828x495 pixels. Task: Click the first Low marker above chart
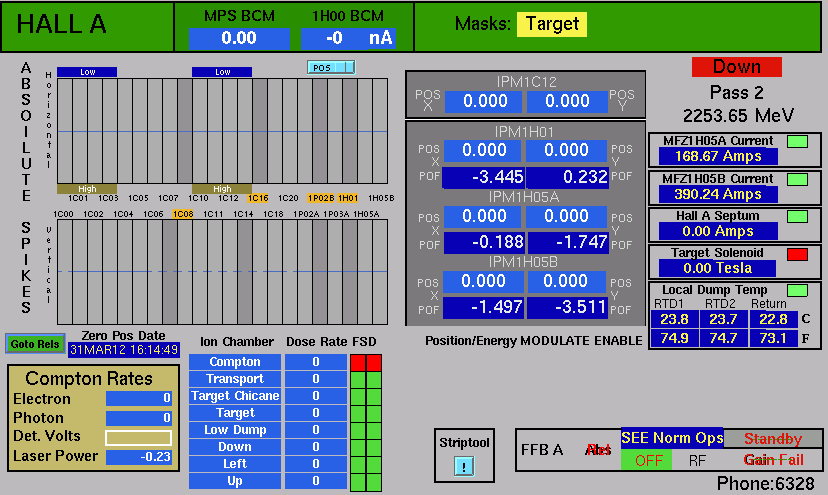(x=87, y=72)
